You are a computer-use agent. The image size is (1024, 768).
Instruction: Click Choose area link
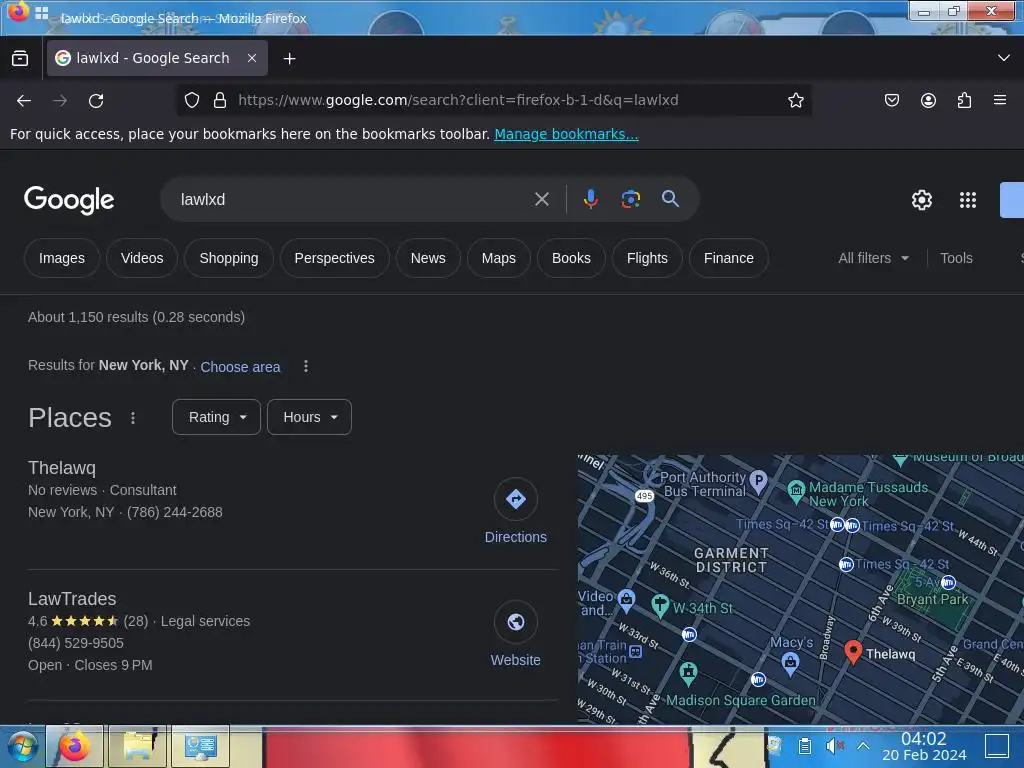click(x=240, y=367)
